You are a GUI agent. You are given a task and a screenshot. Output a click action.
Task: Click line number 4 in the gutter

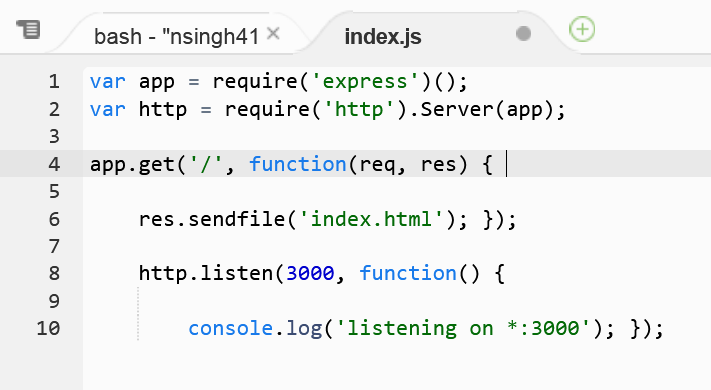[x=54, y=164]
